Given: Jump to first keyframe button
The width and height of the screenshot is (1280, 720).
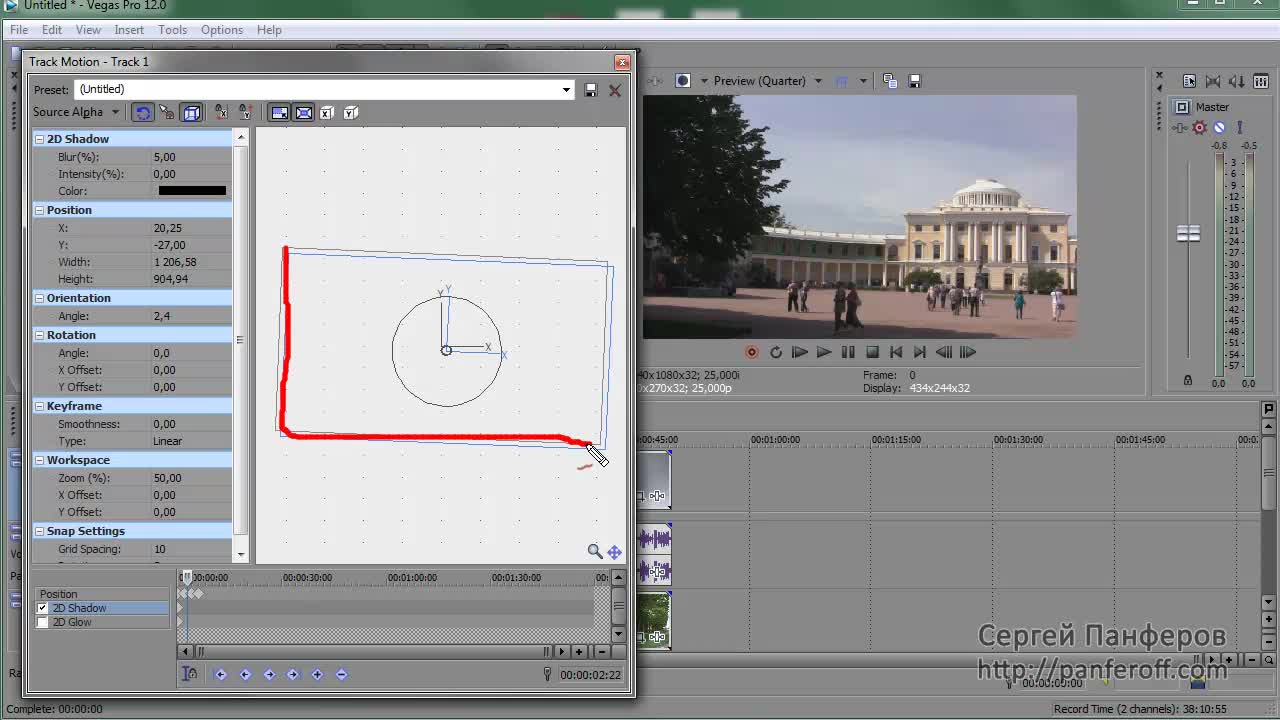Looking at the screenshot, I should click(221, 675).
